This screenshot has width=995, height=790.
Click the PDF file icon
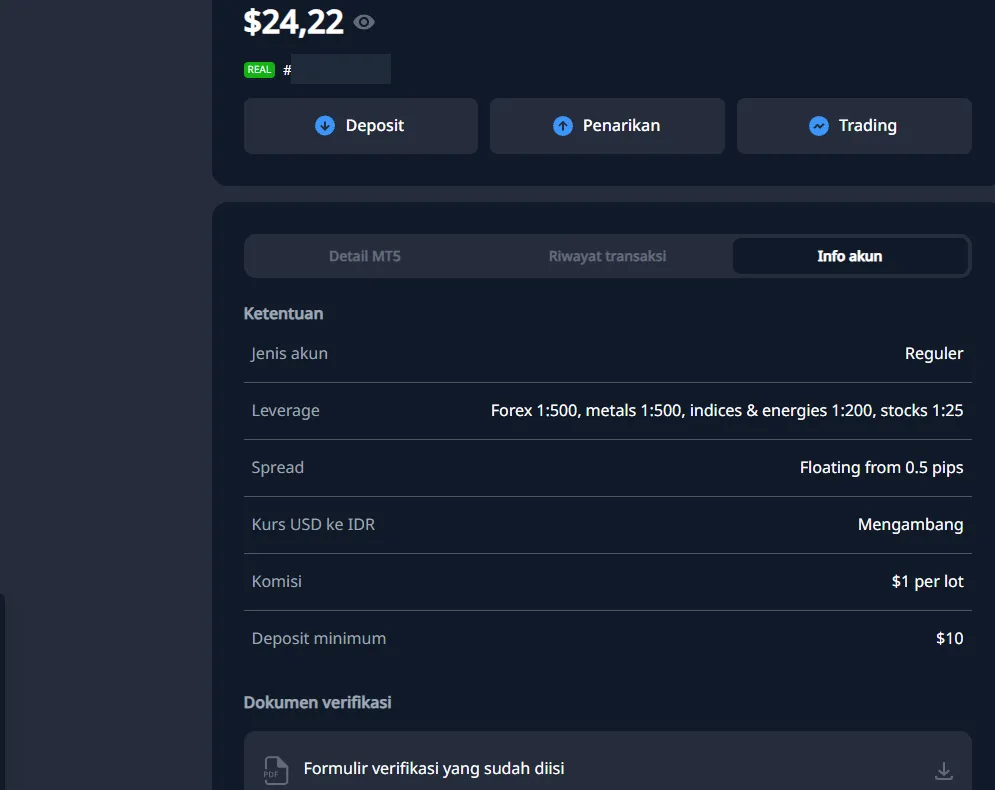pos(275,770)
